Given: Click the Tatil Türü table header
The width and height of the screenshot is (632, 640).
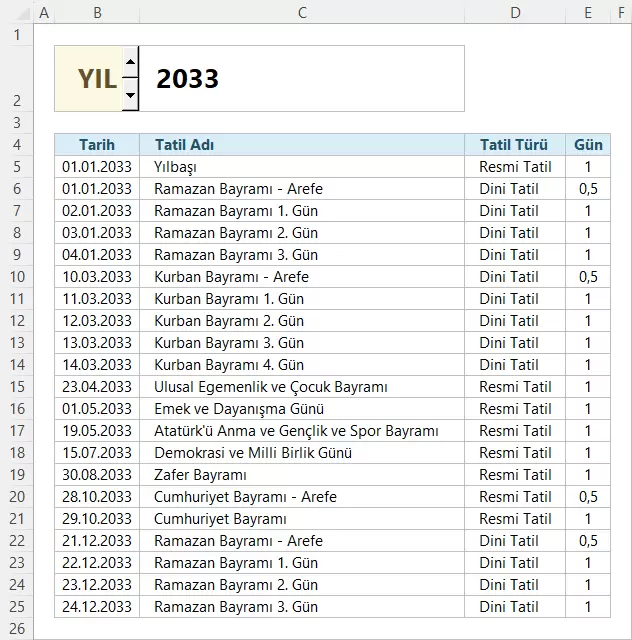Looking at the screenshot, I should [x=515, y=144].
